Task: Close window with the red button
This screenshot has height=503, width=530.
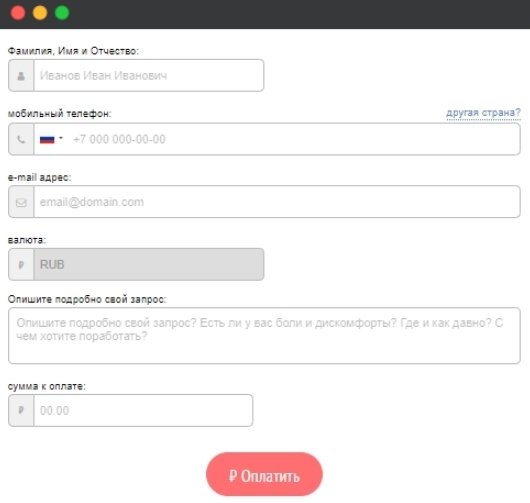Action: pyautogui.click(x=18, y=13)
